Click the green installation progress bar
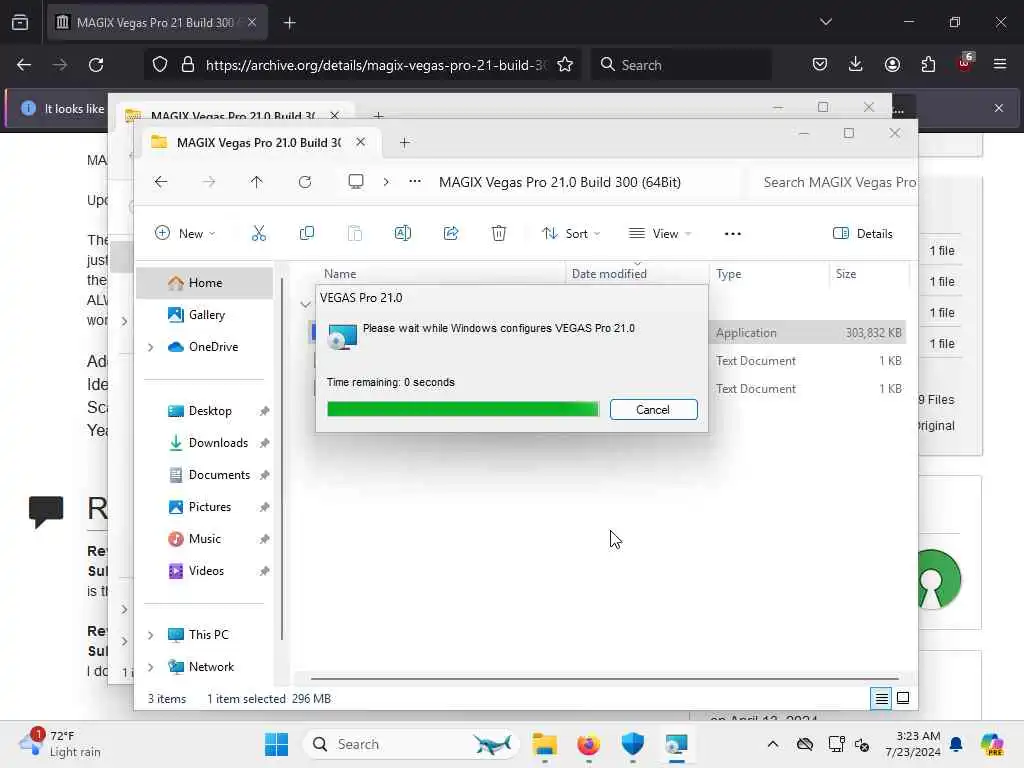 (x=462, y=409)
